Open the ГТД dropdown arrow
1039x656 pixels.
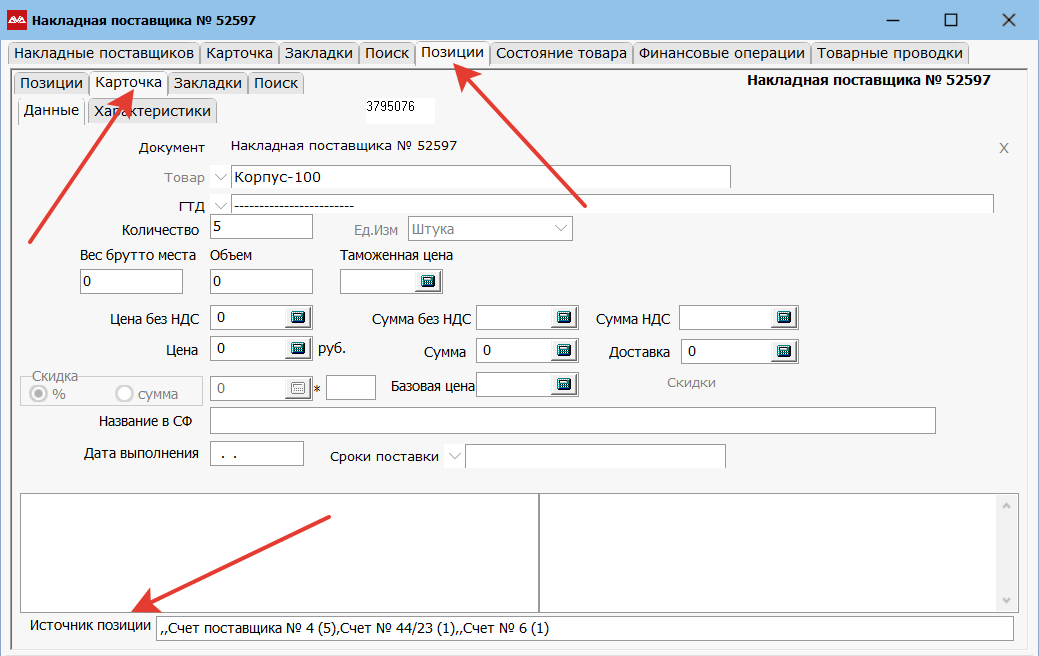point(220,206)
